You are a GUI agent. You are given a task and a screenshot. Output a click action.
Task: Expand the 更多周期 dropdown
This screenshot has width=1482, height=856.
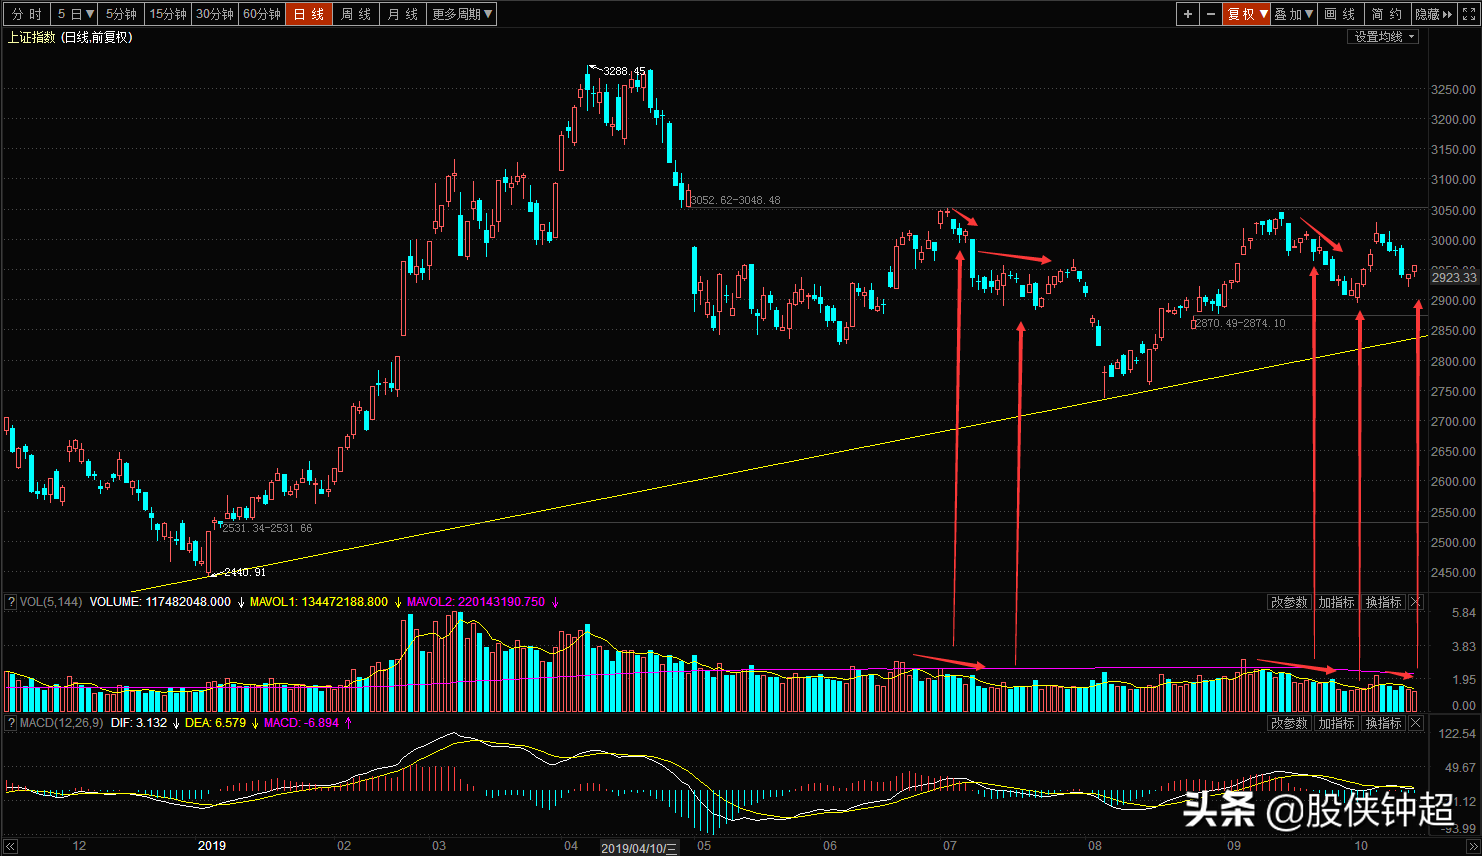point(462,14)
